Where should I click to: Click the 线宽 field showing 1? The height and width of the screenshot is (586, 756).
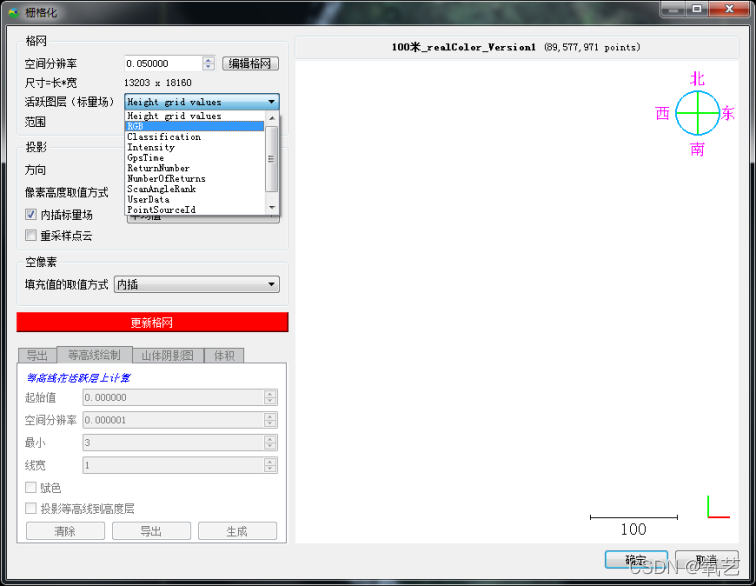pyautogui.click(x=173, y=465)
